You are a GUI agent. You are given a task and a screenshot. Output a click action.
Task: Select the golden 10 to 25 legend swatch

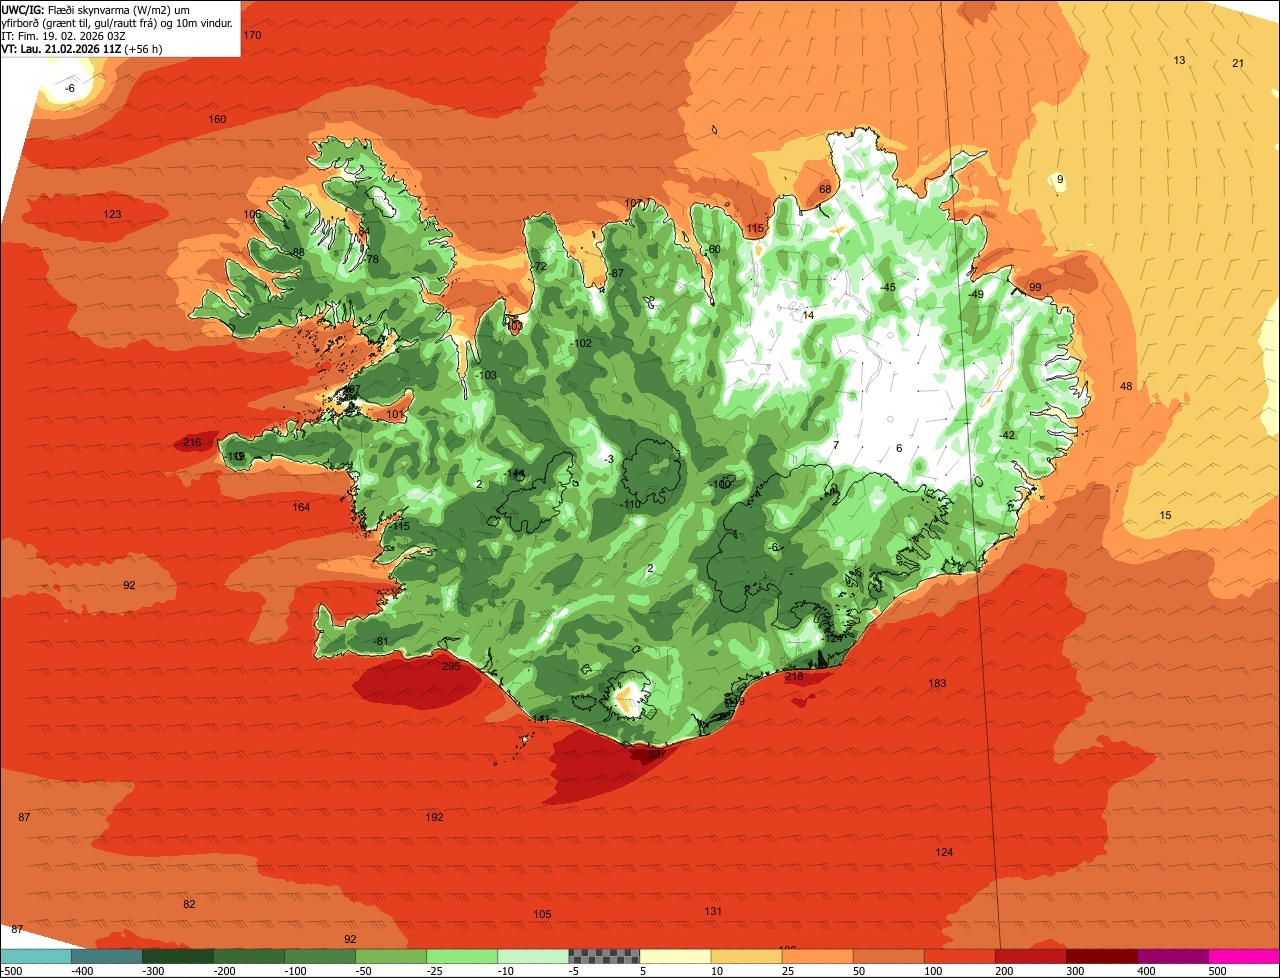(747, 956)
